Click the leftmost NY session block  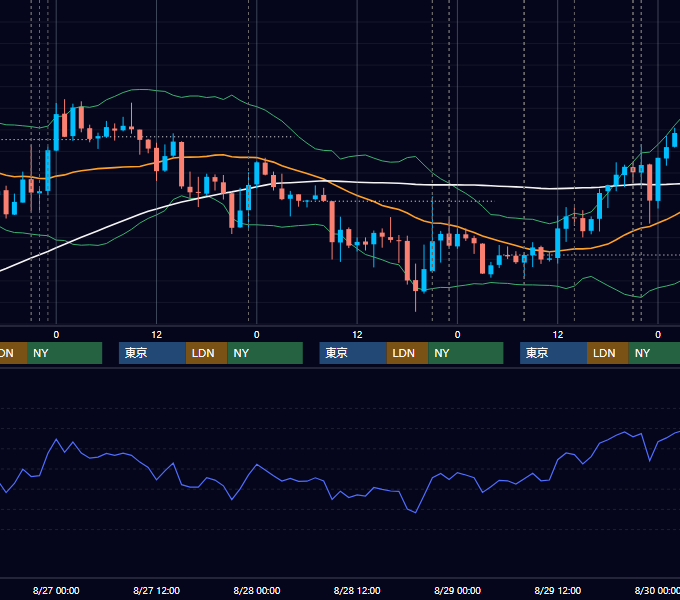[64, 353]
